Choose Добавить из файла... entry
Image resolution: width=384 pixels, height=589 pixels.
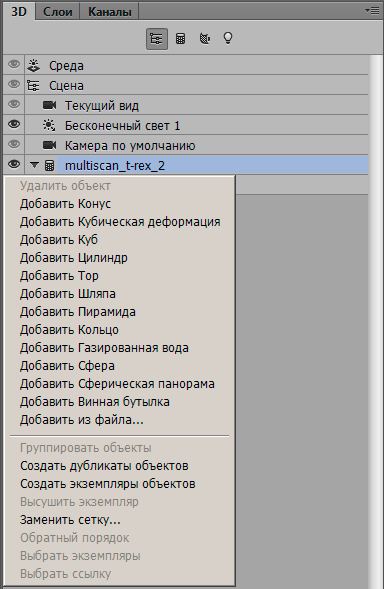pyautogui.click(x=119, y=420)
